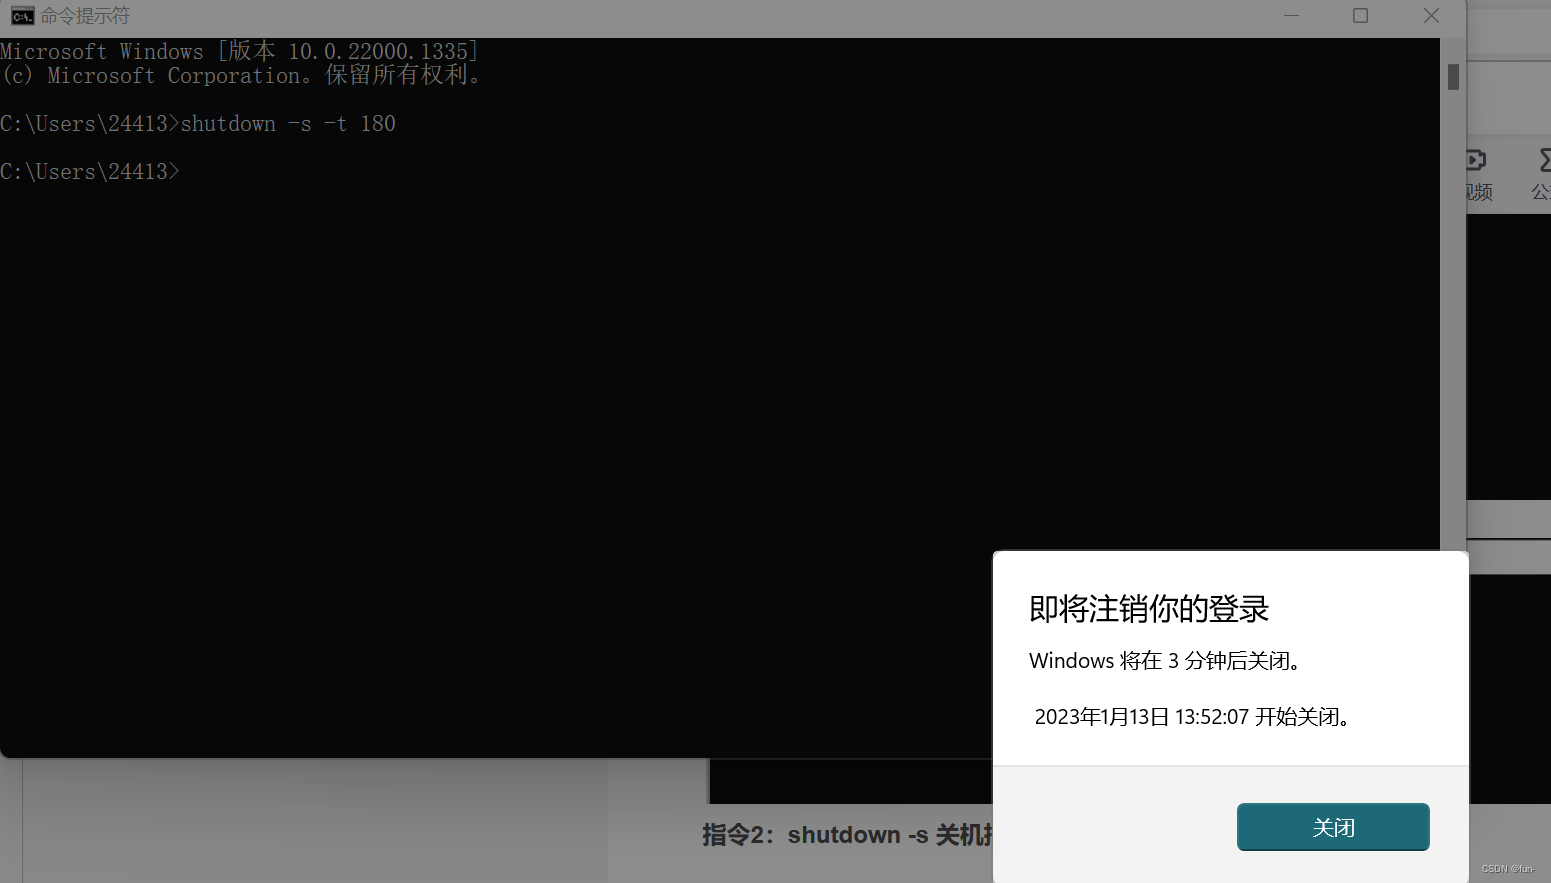This screenshot has width=1551, height=883.
Task: Select the C drive path text in prompt
Action: [85, 171]
